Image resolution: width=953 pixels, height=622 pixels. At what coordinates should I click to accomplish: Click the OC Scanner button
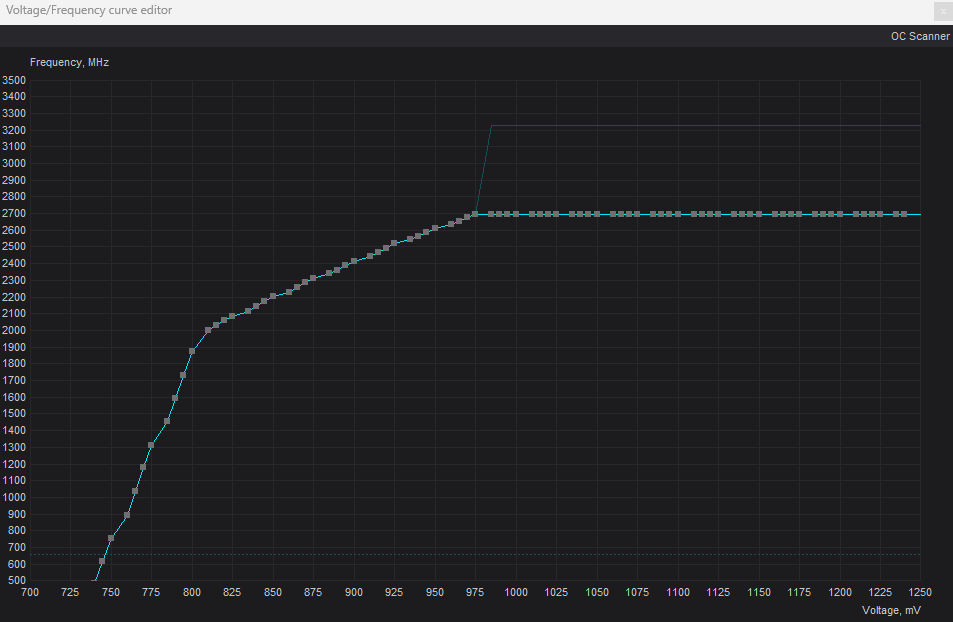(x=919, y=36)
